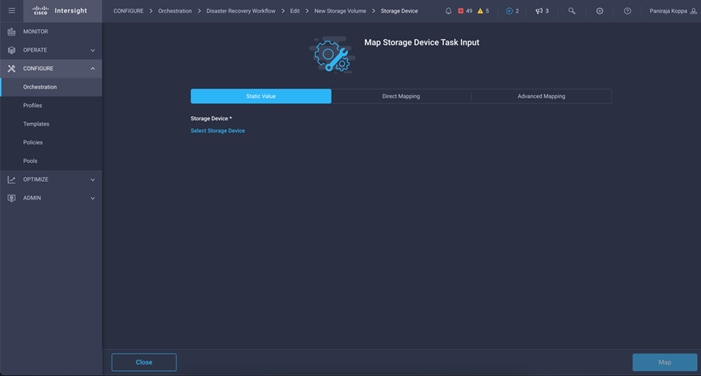Go to Disaster Recovery Workflow breadcrumb
Screen dimensions: 701x376
click(241, 11)
